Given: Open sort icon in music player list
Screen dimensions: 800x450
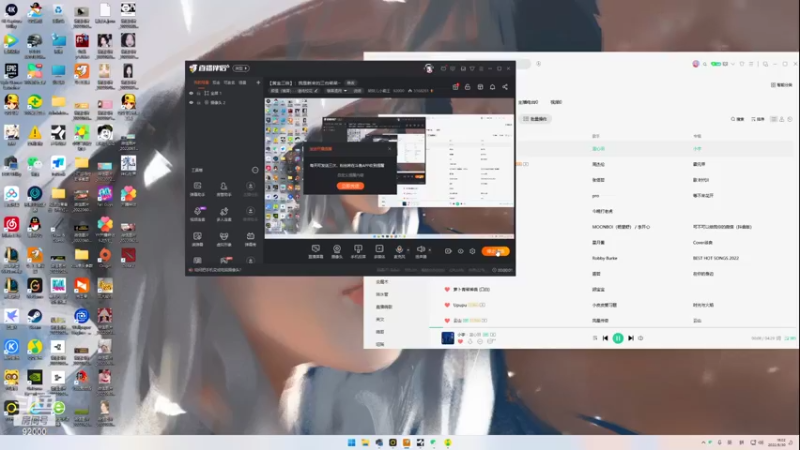Looking at the screenshot, I should pos(758,119).
